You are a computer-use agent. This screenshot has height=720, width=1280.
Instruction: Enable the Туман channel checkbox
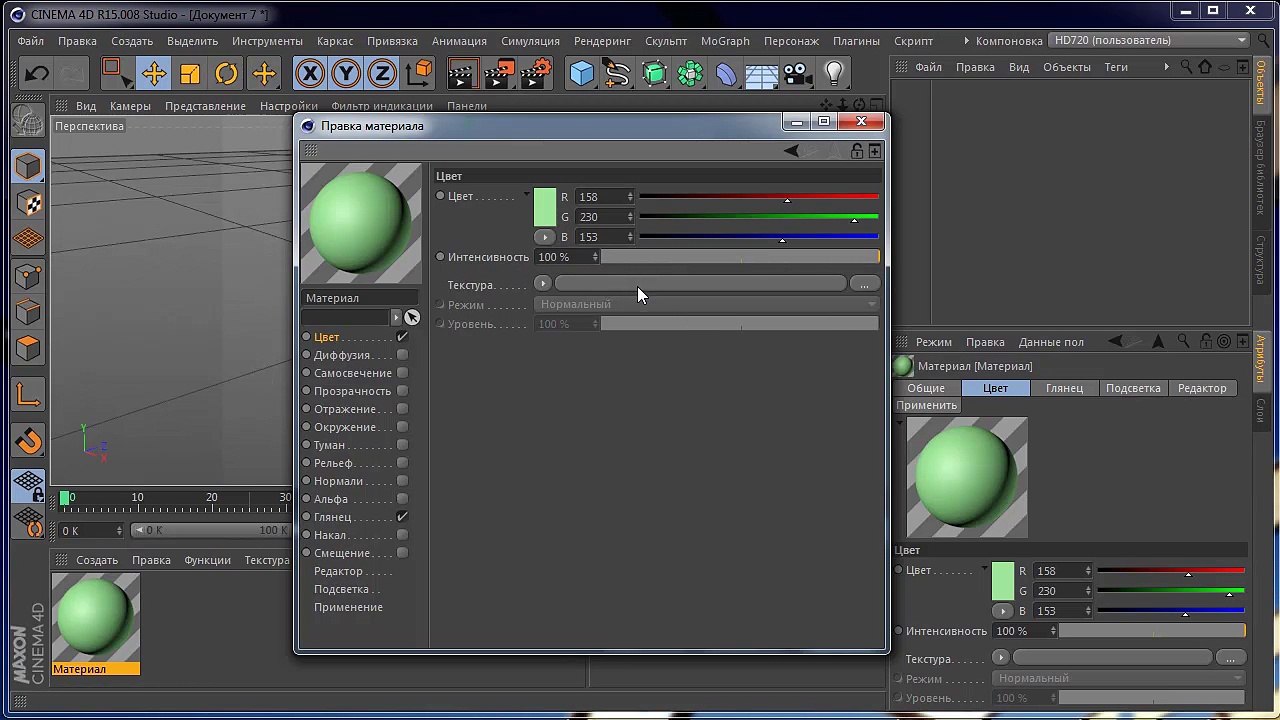tap(402, 445)
